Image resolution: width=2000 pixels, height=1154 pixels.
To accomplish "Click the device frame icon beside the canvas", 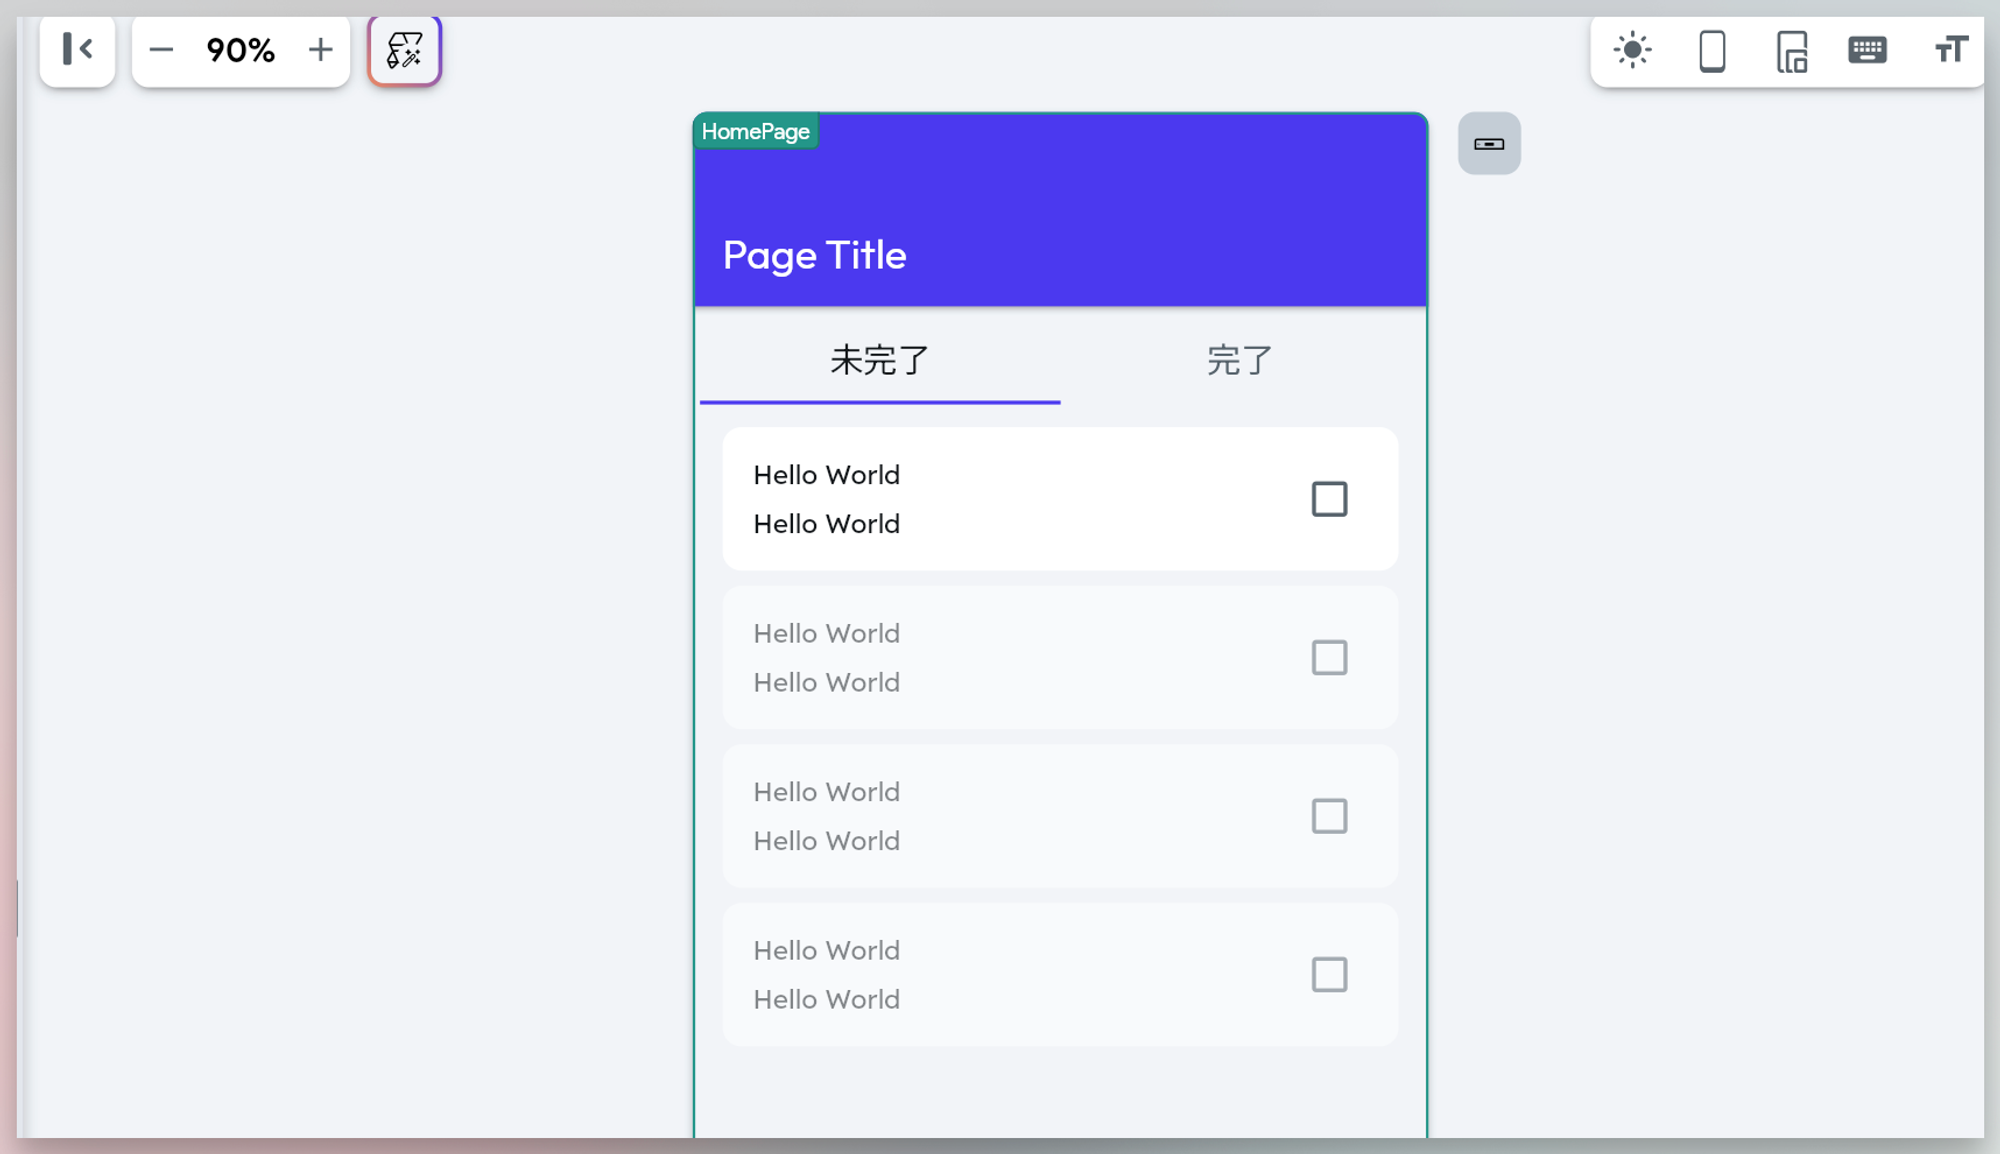I will tap(1489, 143).
